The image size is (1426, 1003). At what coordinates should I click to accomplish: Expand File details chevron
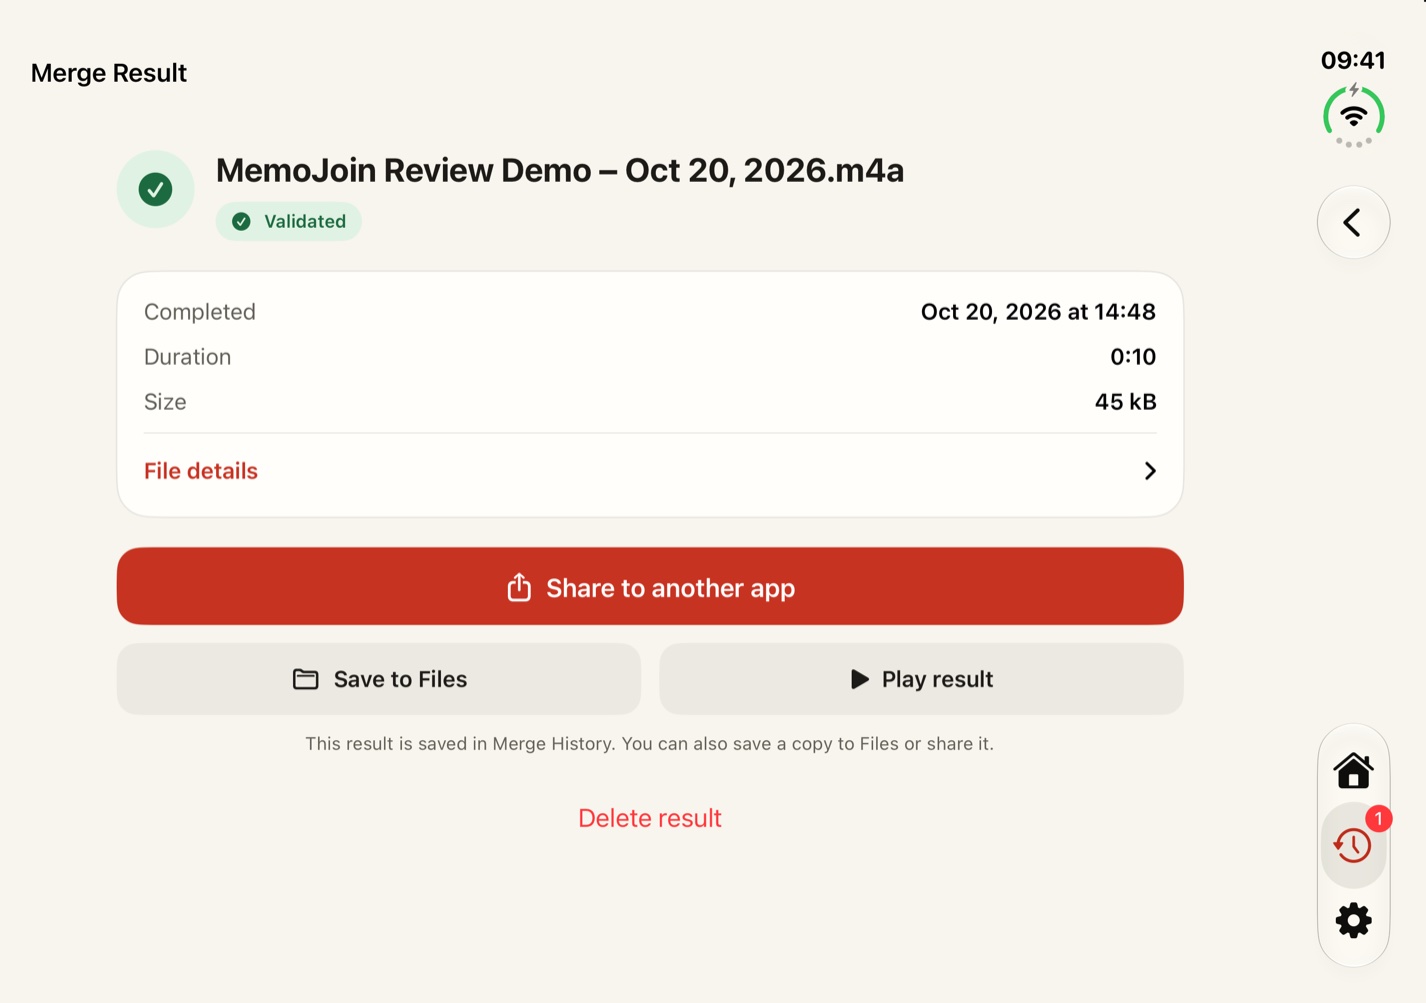pyautogui.click(x=1150, y=471)
